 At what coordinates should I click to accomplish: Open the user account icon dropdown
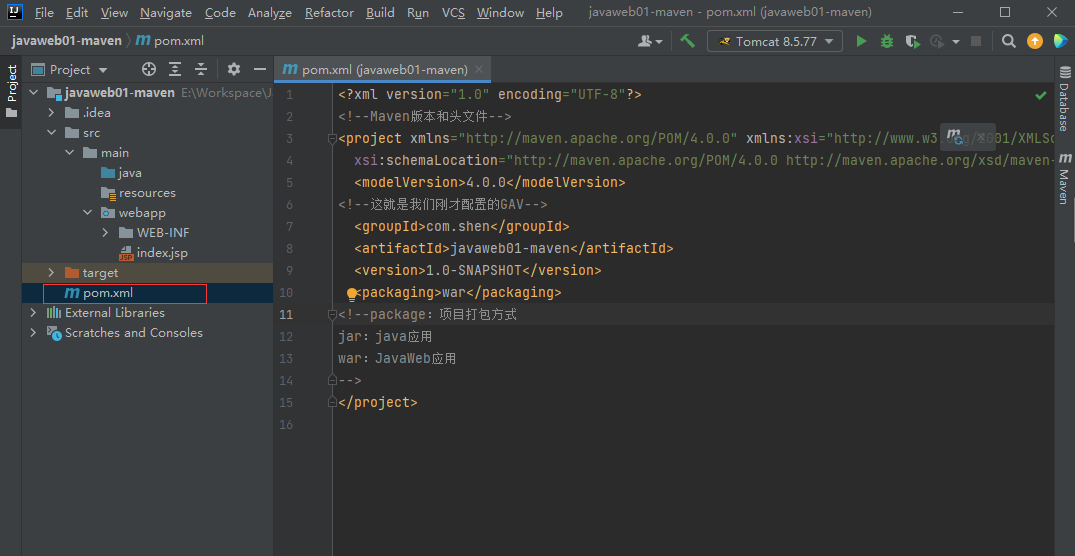point(649,41)
